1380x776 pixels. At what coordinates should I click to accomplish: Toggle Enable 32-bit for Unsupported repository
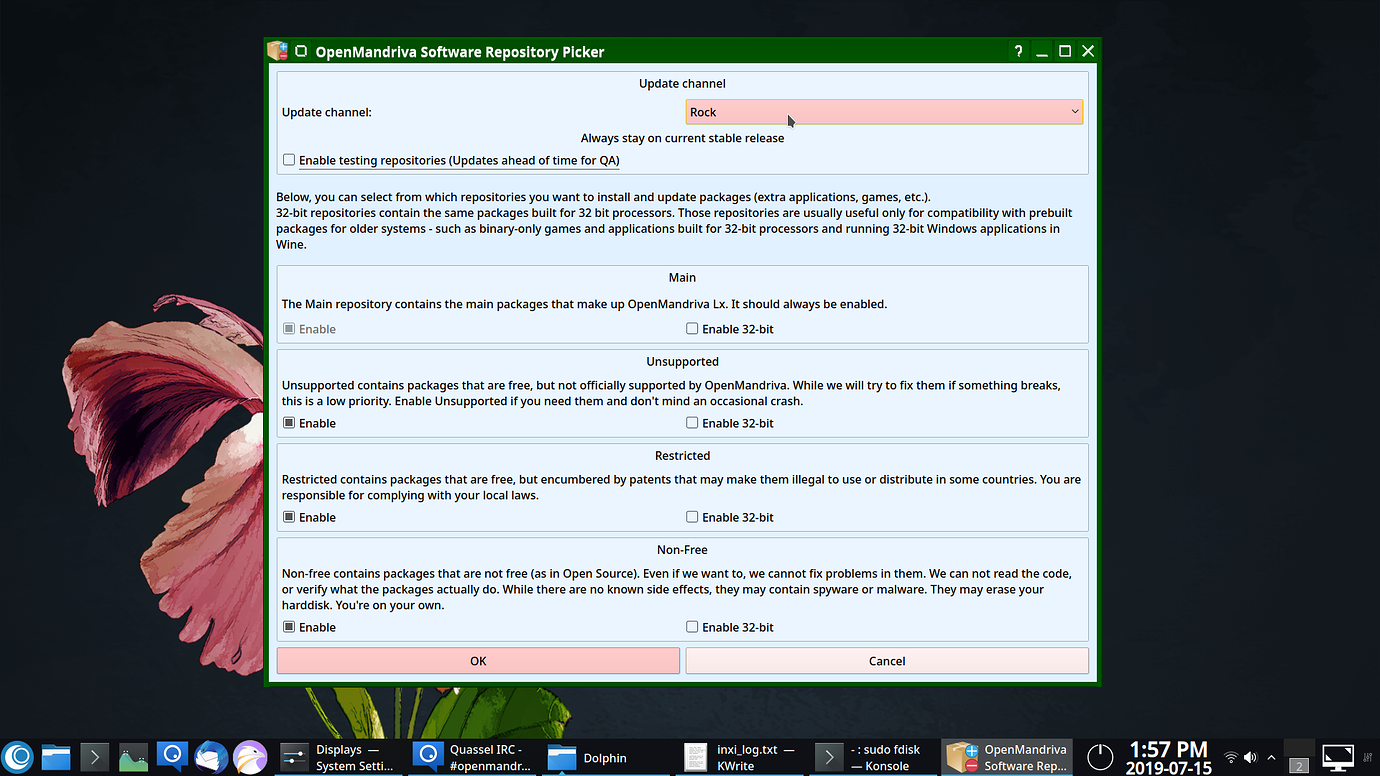(x=692, y=422)
